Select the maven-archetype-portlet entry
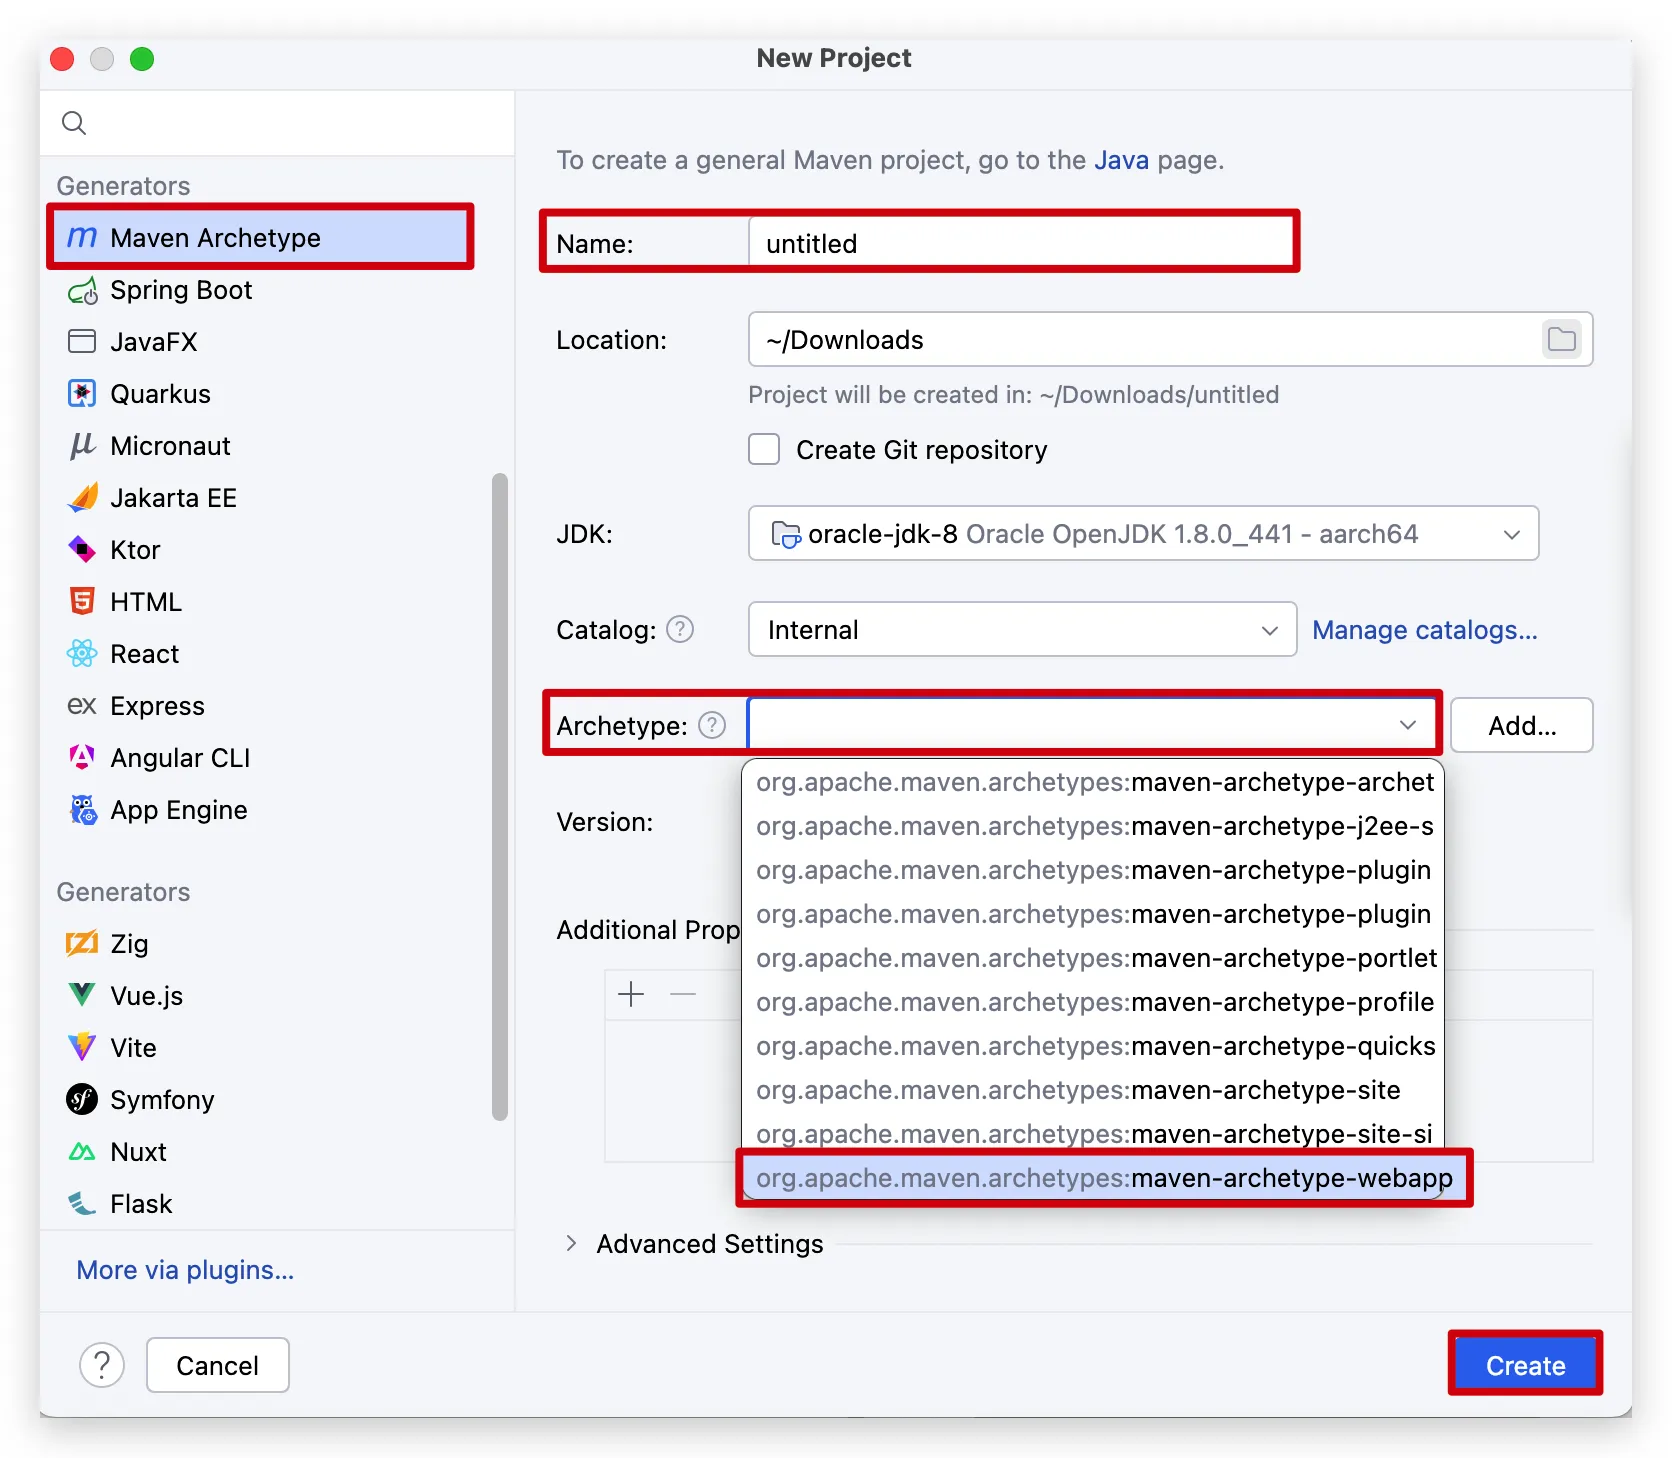 click(1093, 958)
